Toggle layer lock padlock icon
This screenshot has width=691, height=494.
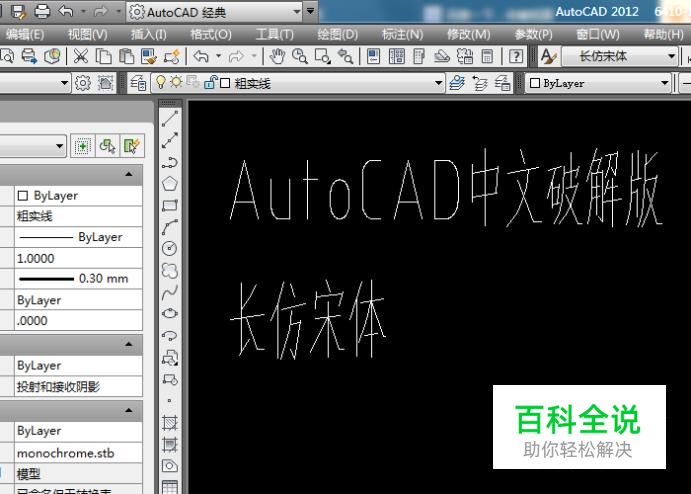tap(211, 82)
